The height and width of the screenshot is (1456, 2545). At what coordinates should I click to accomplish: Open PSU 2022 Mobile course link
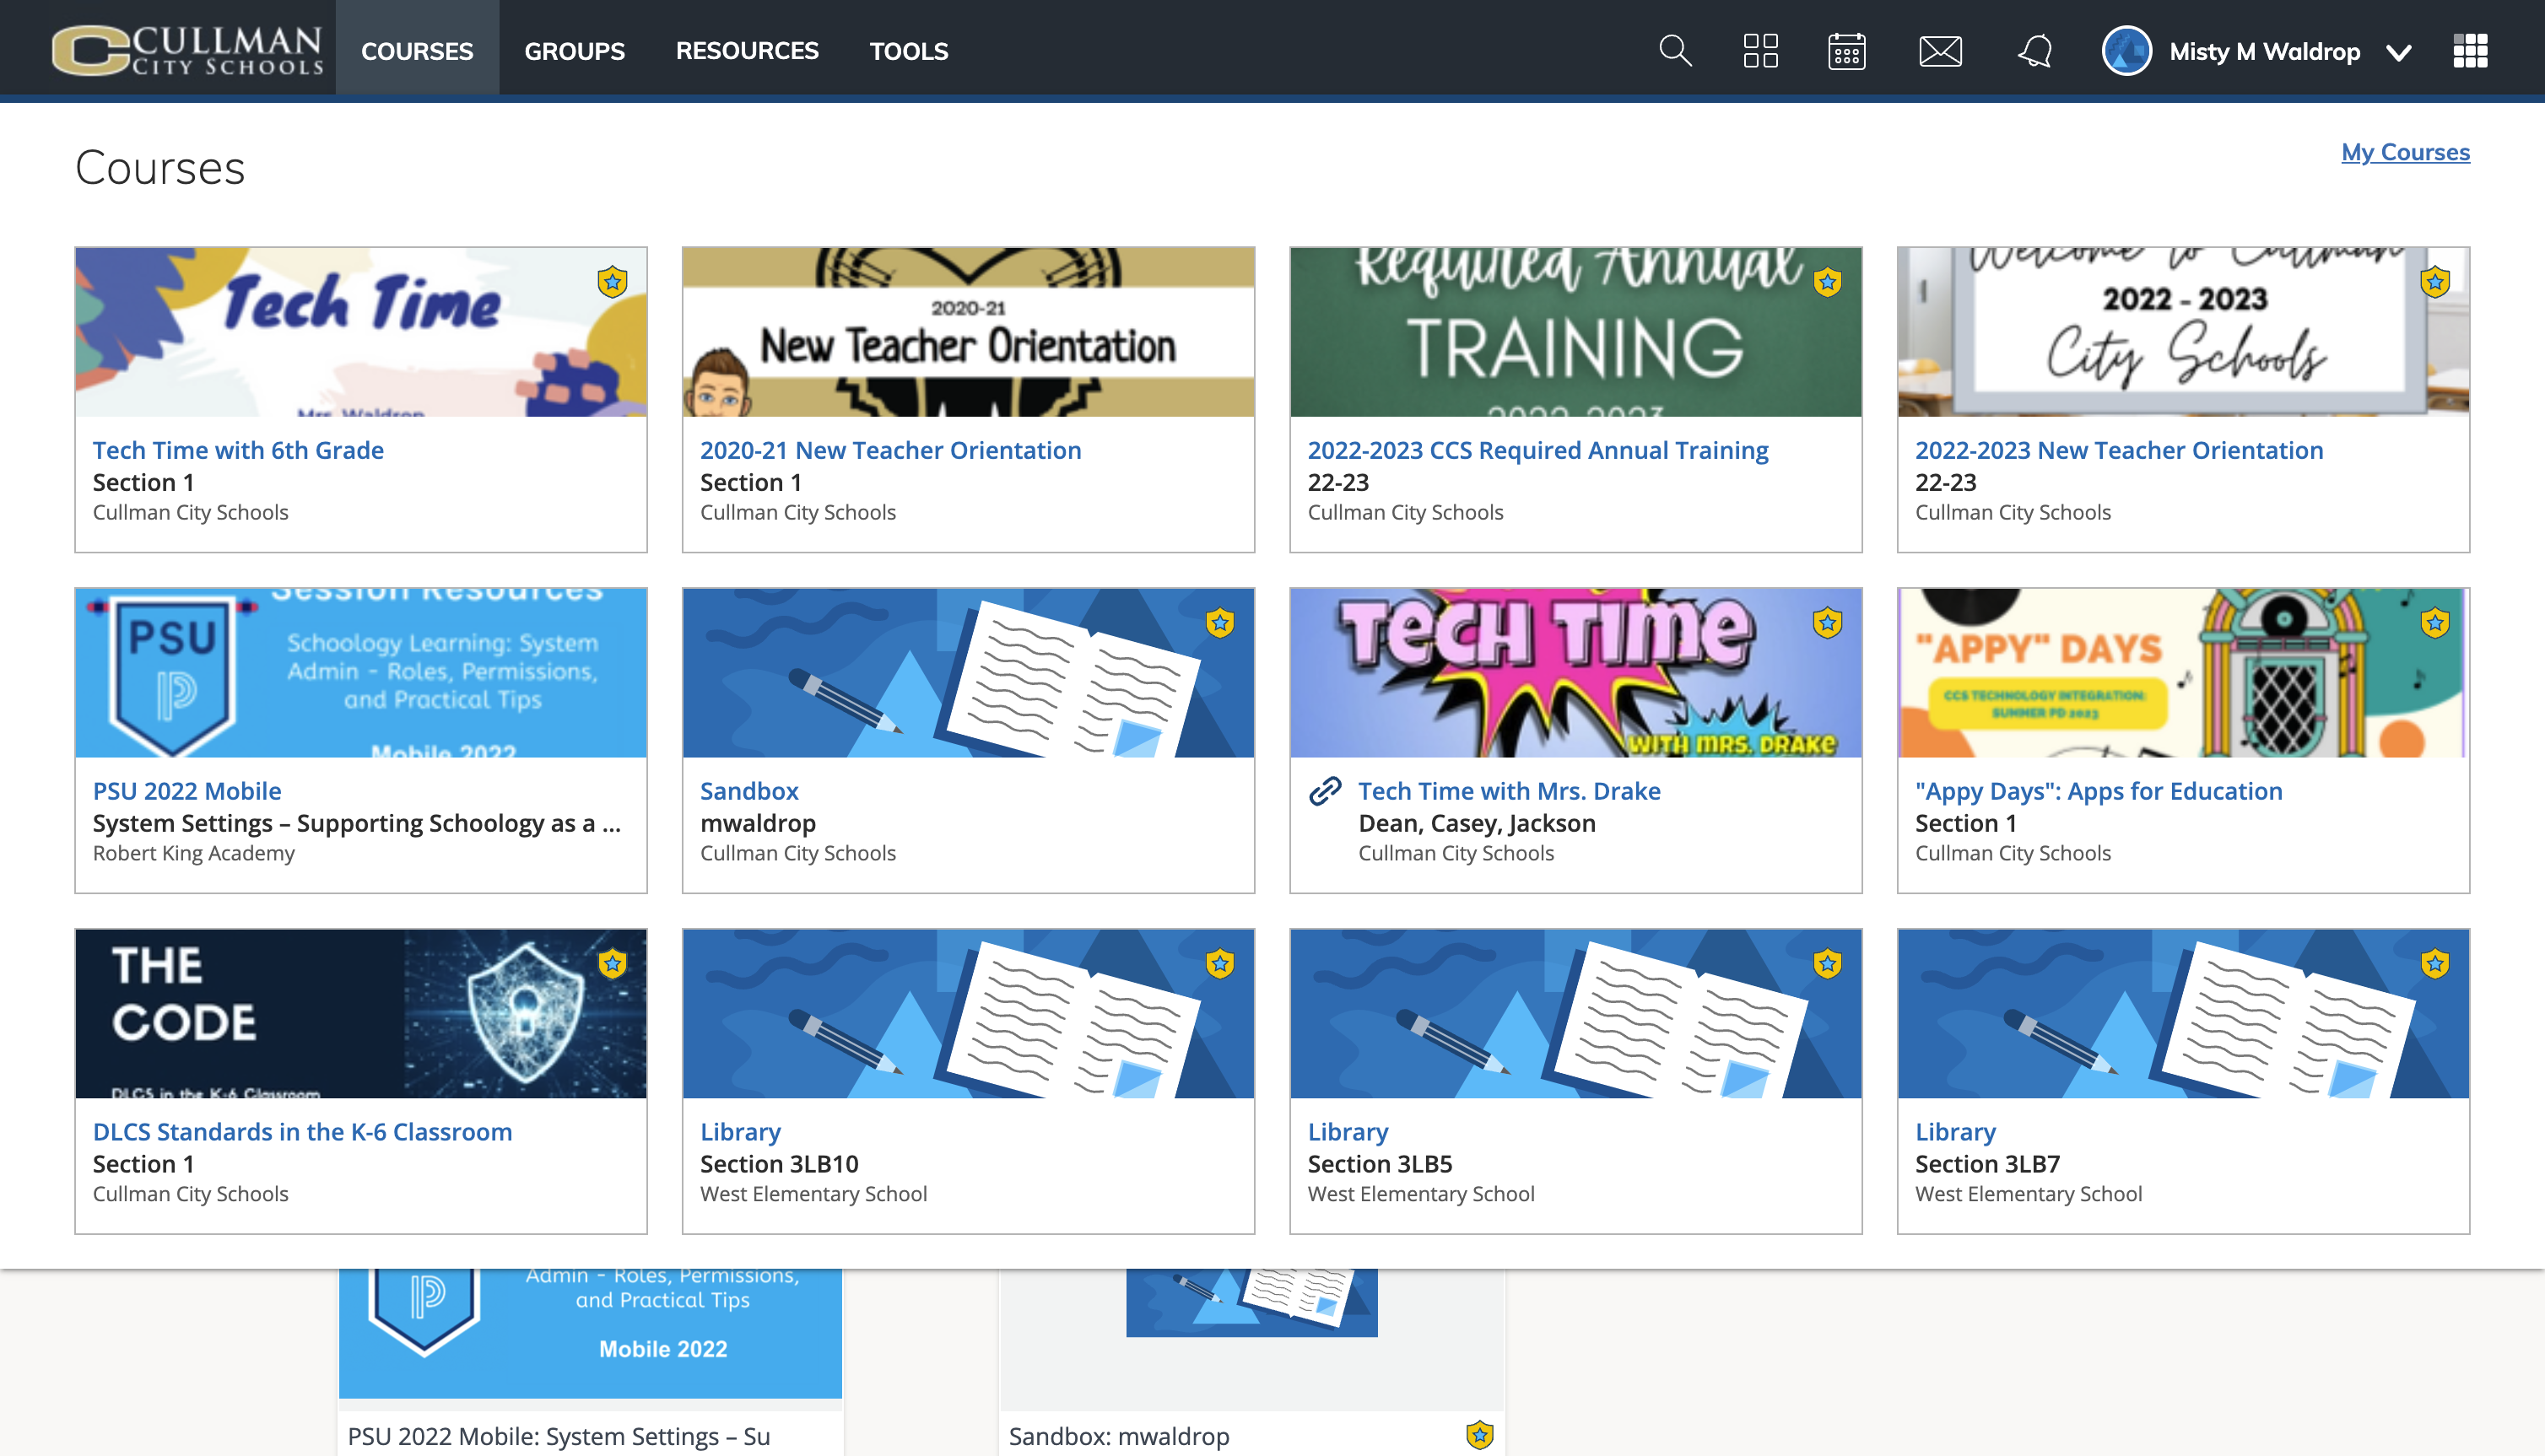click(x=187, y=791)
